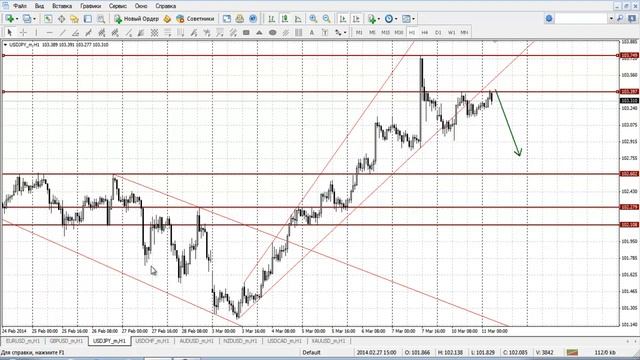Viewport: 640px width, 360px height.
Task: Toggle the Auto Scroll chart icon
Action: tap(343, 19)
